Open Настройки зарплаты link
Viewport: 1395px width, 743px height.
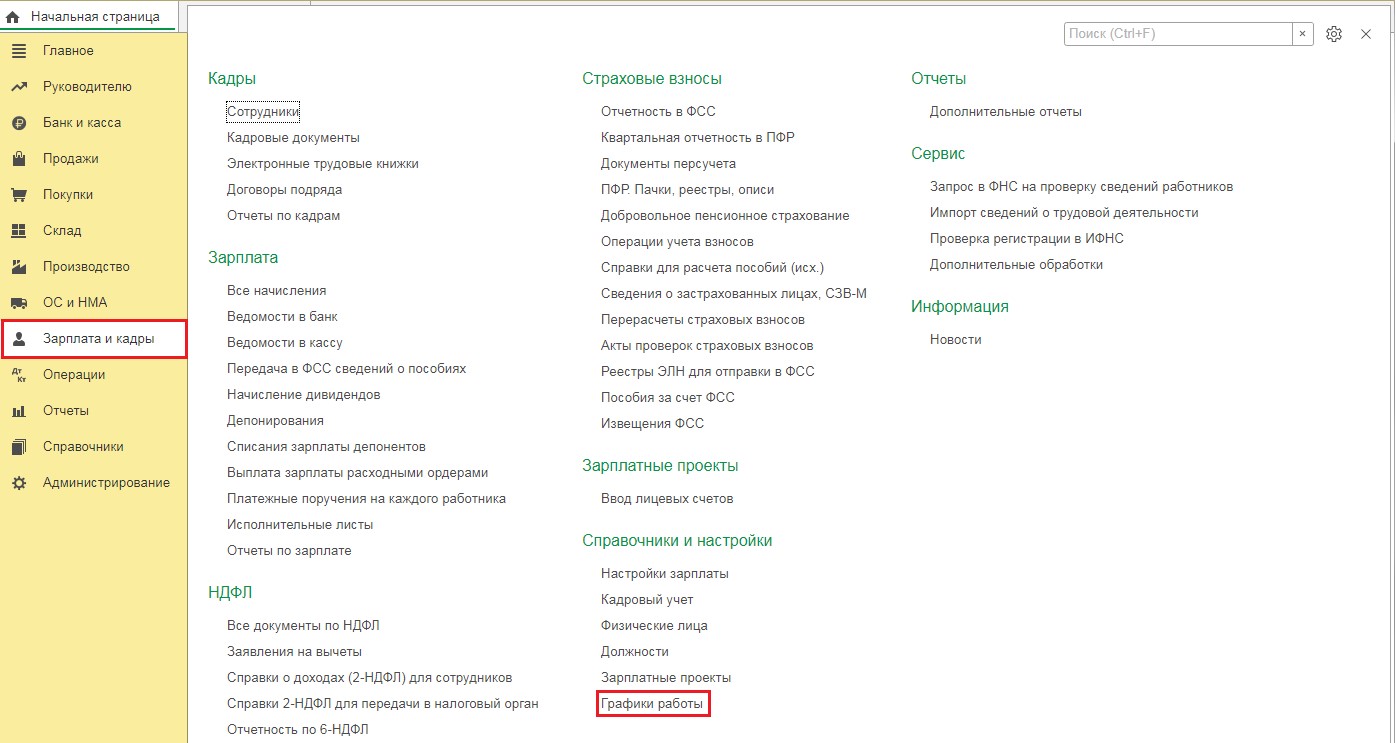(664, 574)
